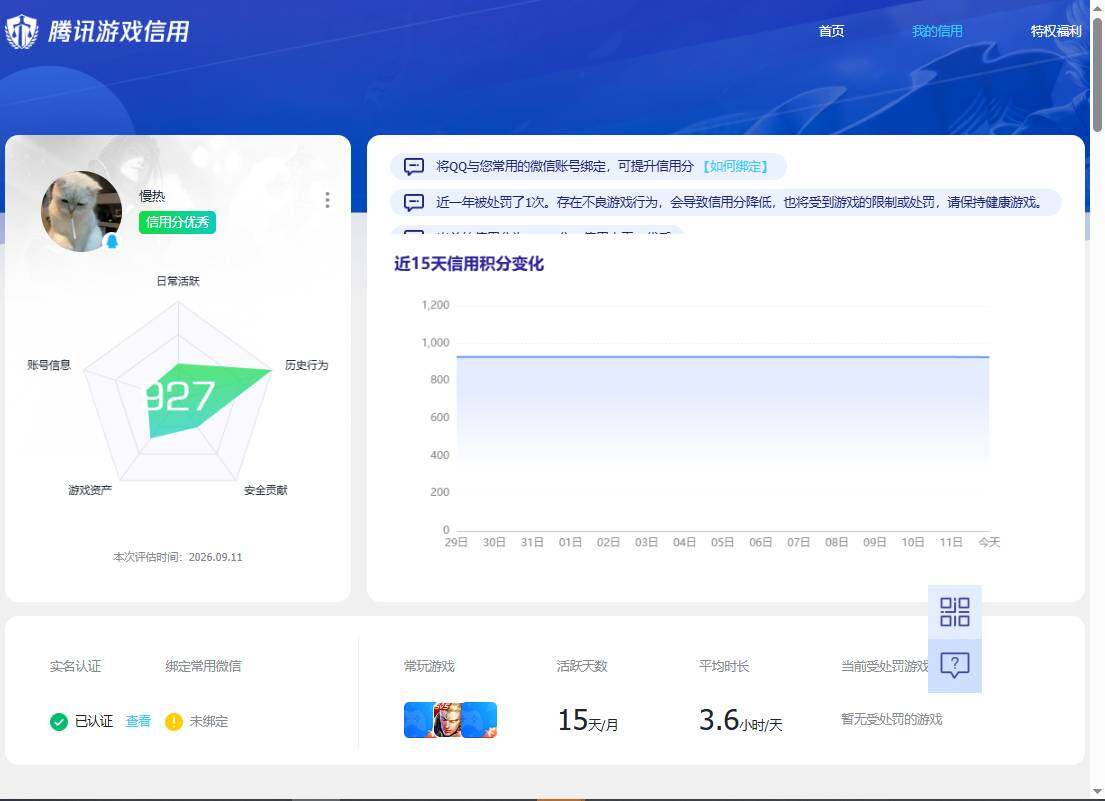Click the frequently played game thumbnail
The image size is (1105, 801).
point(450,720)
